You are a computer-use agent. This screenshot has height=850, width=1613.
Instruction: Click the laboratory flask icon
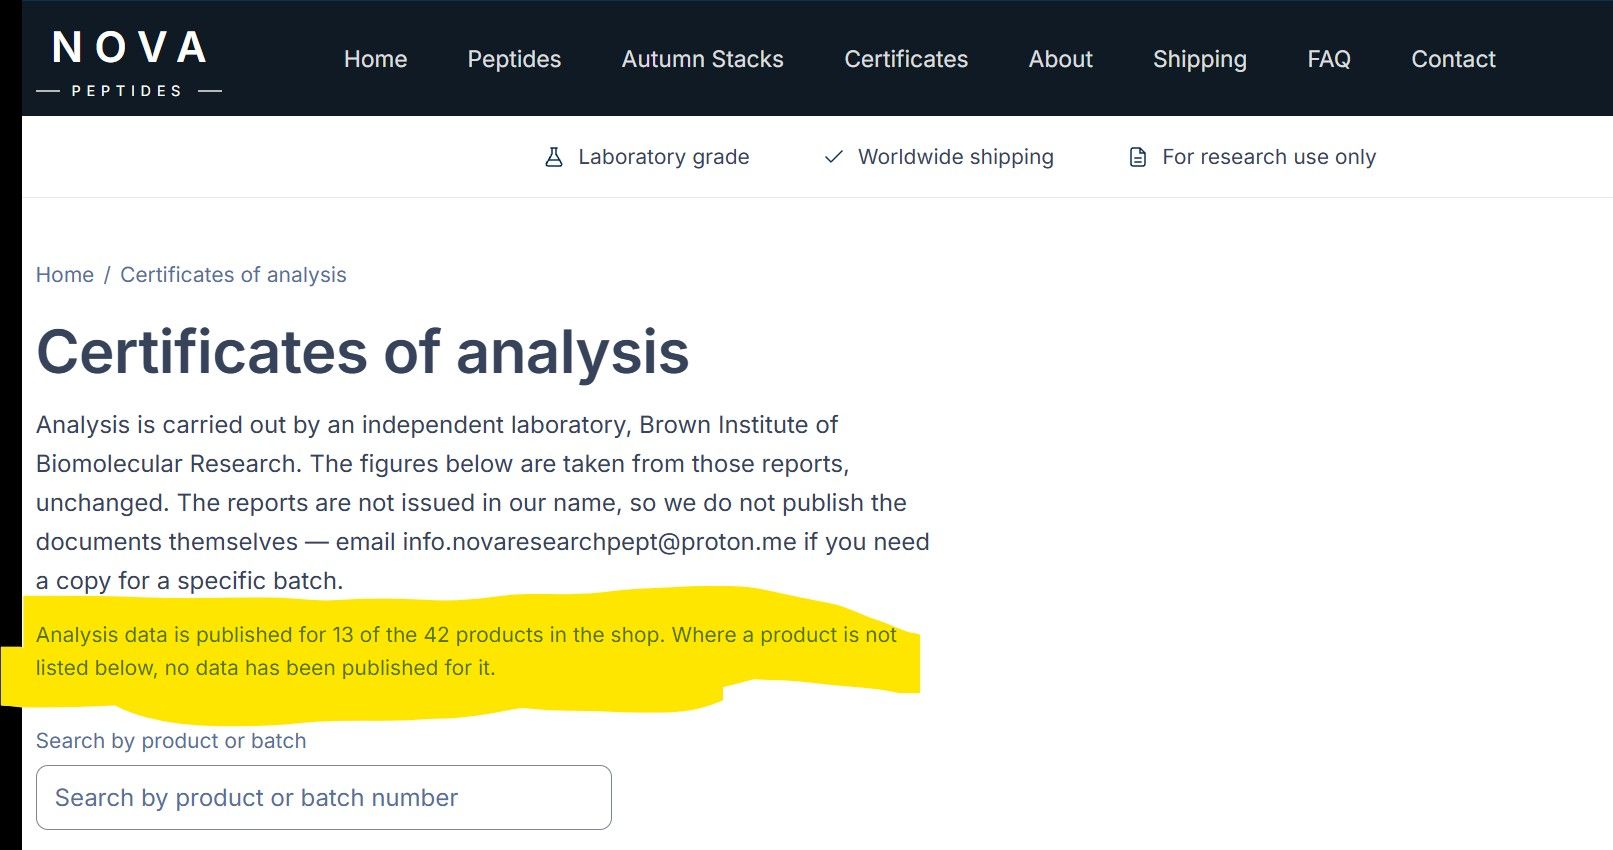(553, 157)
